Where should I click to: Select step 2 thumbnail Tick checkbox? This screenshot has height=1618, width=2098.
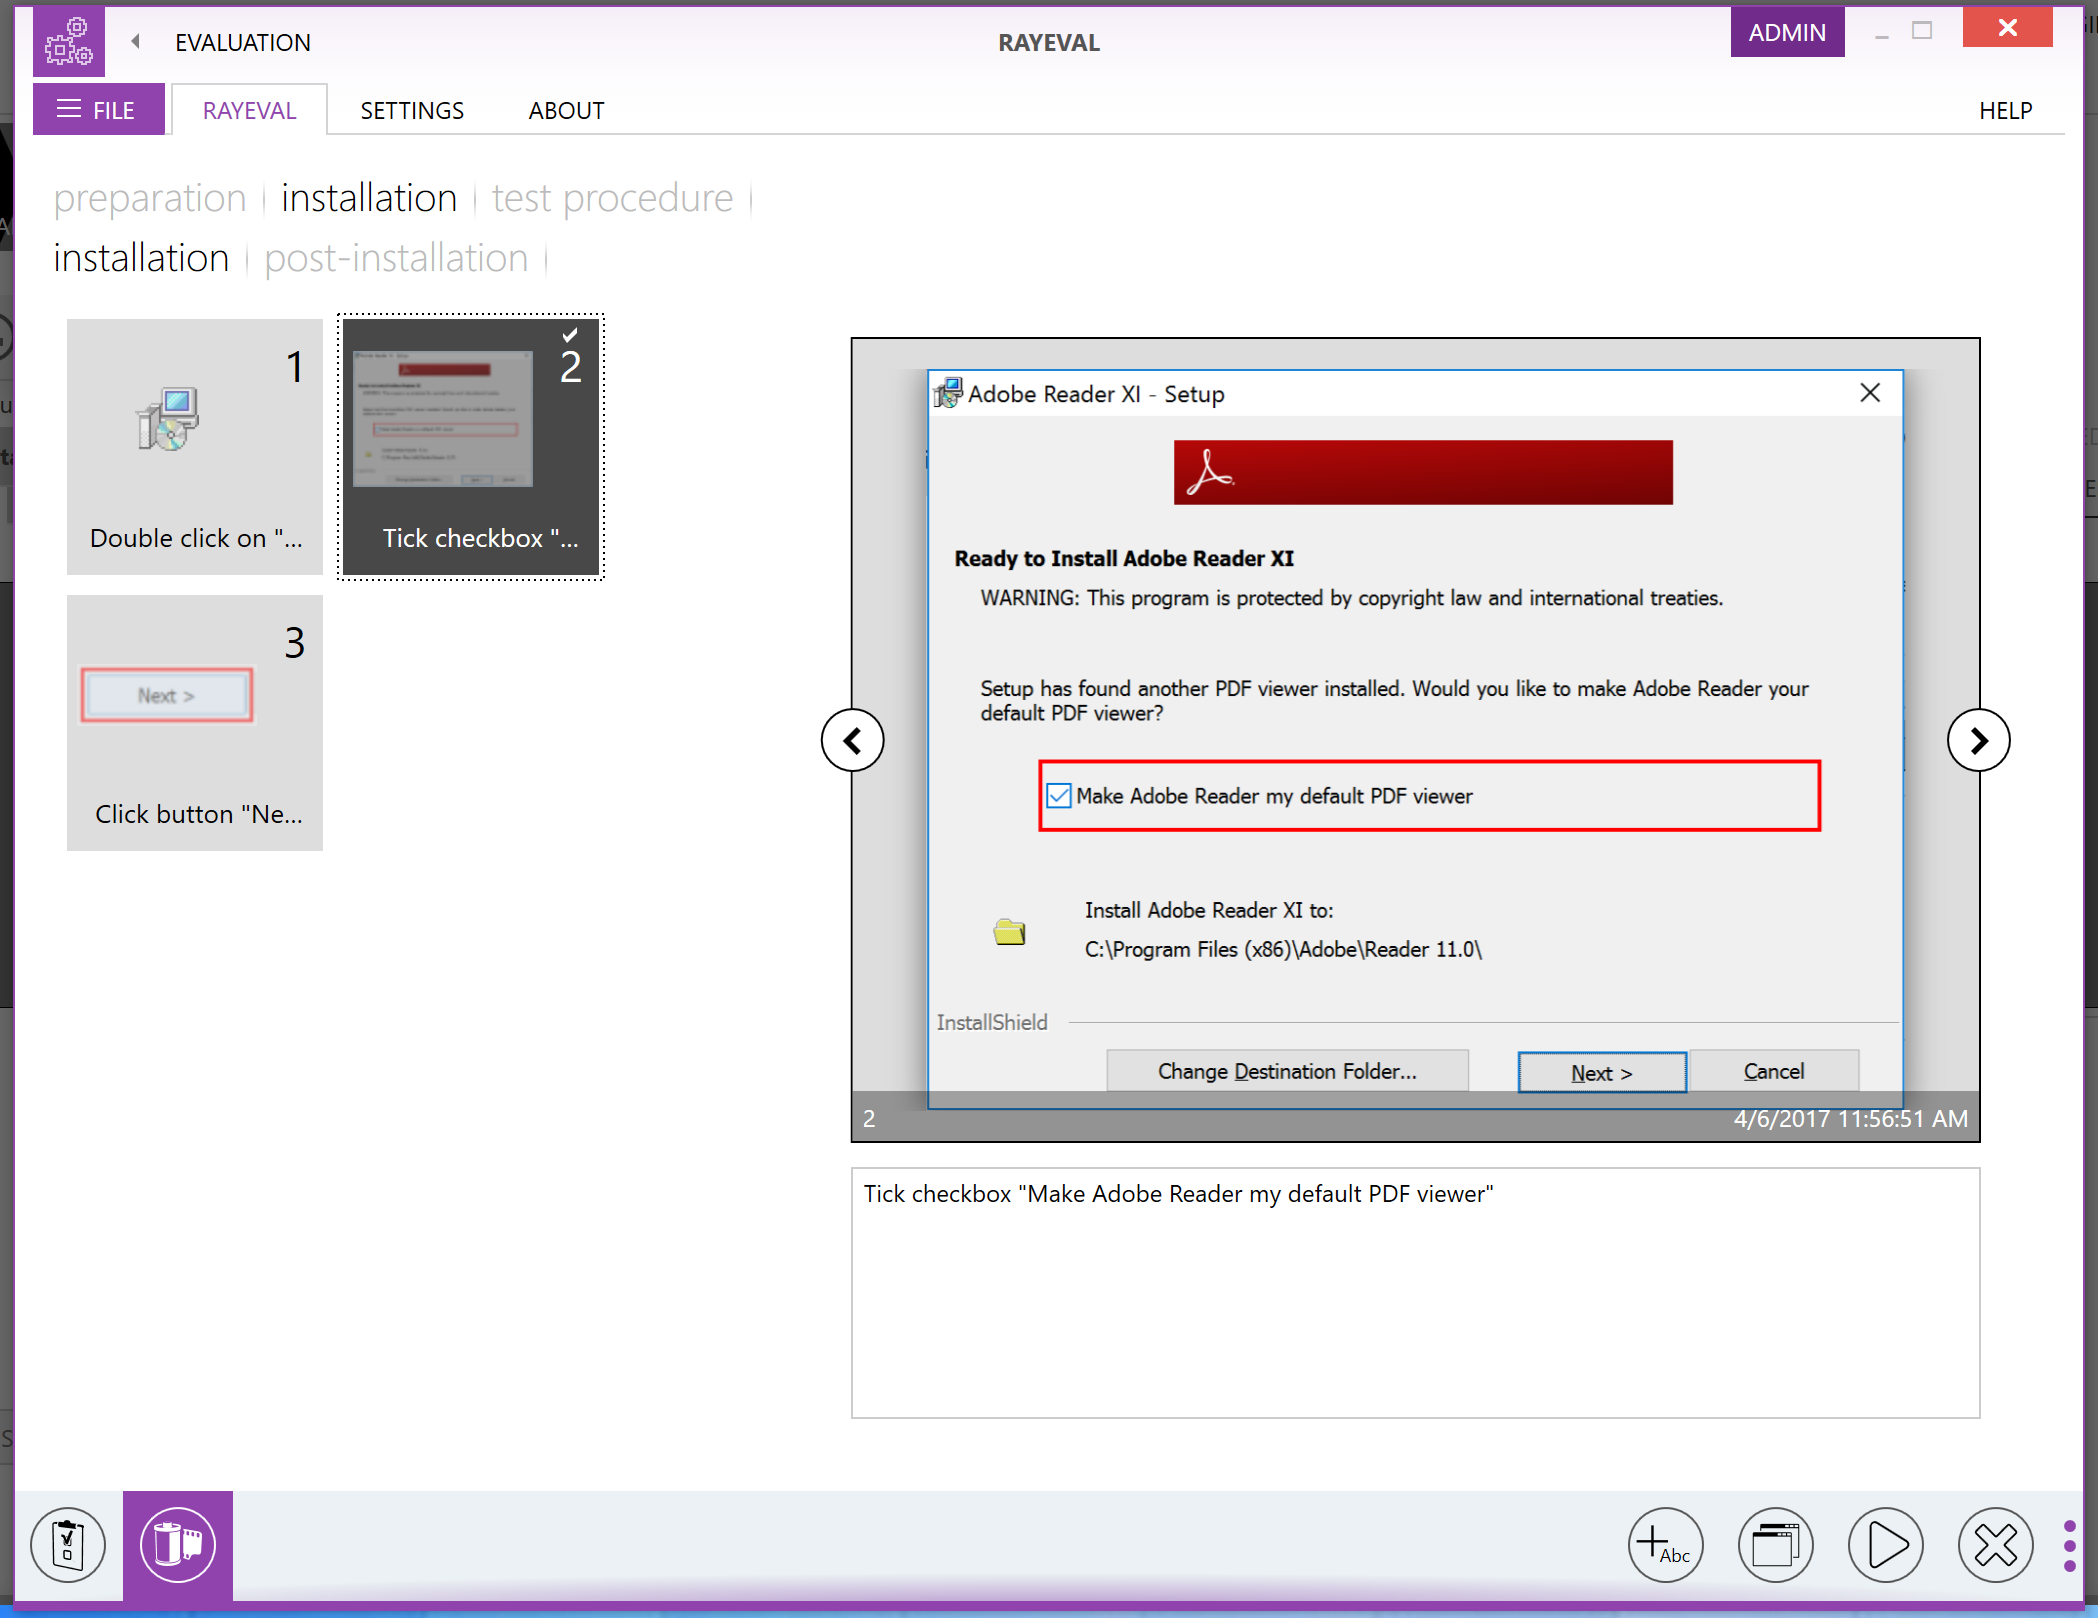point(471,447)
